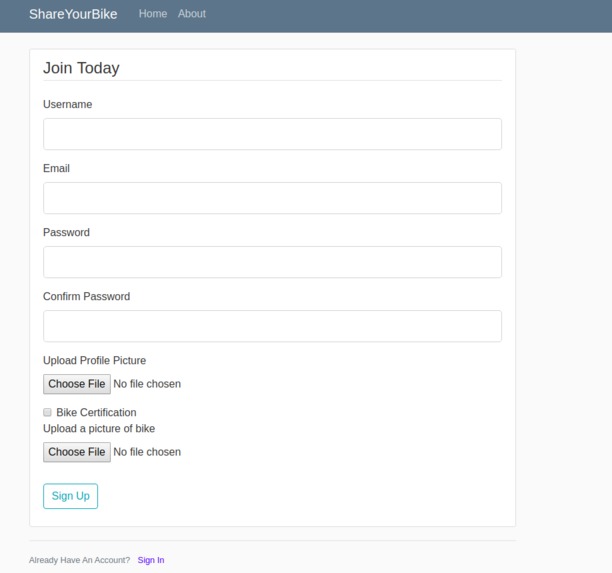Click the Upload a picture of bike label
Screen dimensions: 612x573
click(99, 429)
